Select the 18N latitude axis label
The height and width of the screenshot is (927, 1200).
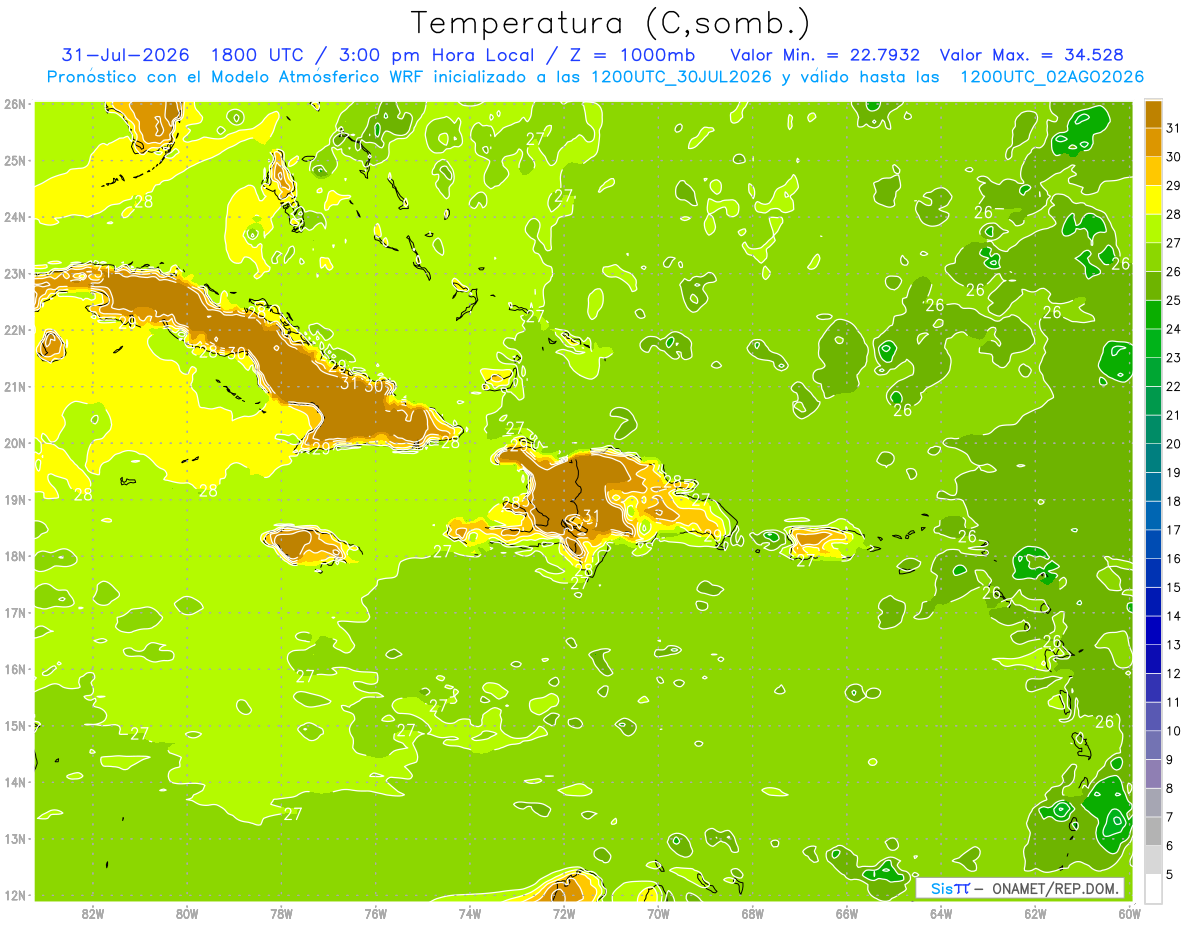15,556
